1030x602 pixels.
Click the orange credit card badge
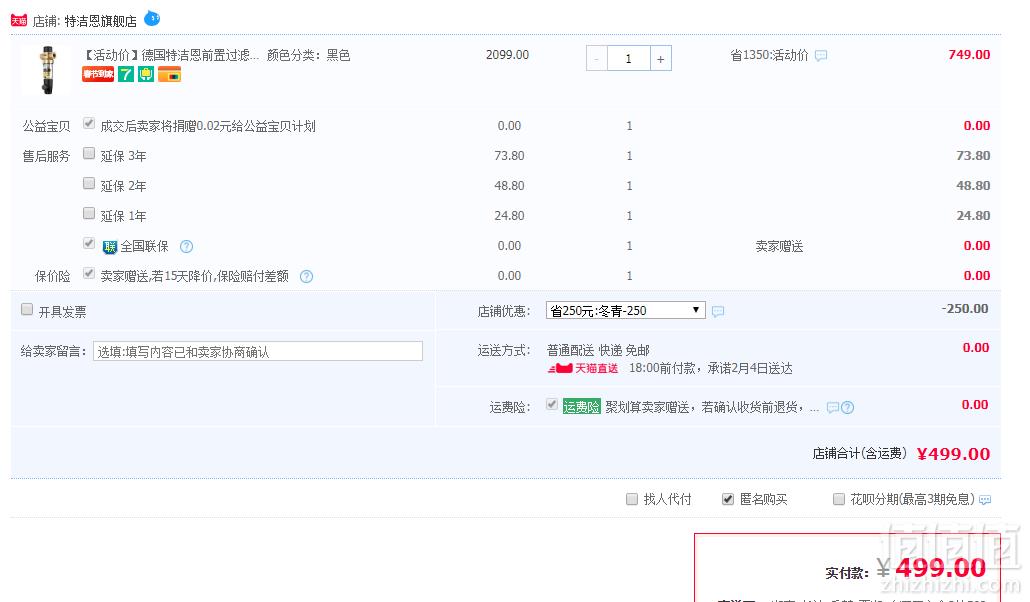[x=169, y=74]
